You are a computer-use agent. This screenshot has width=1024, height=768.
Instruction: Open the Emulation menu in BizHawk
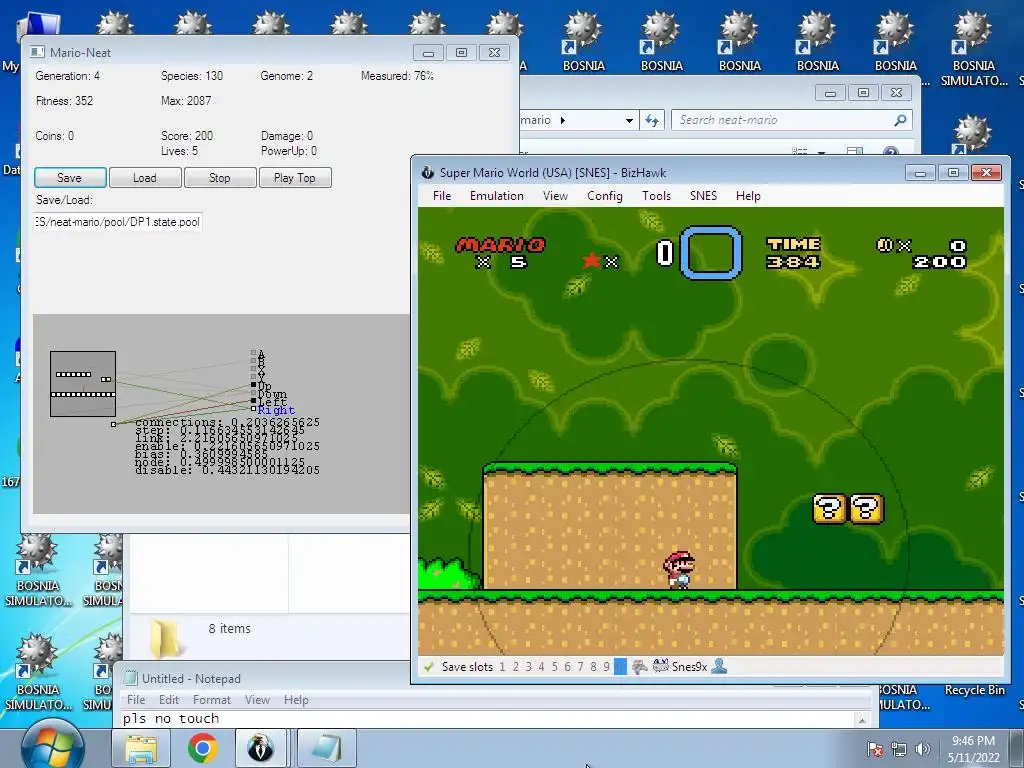(497, 196)
